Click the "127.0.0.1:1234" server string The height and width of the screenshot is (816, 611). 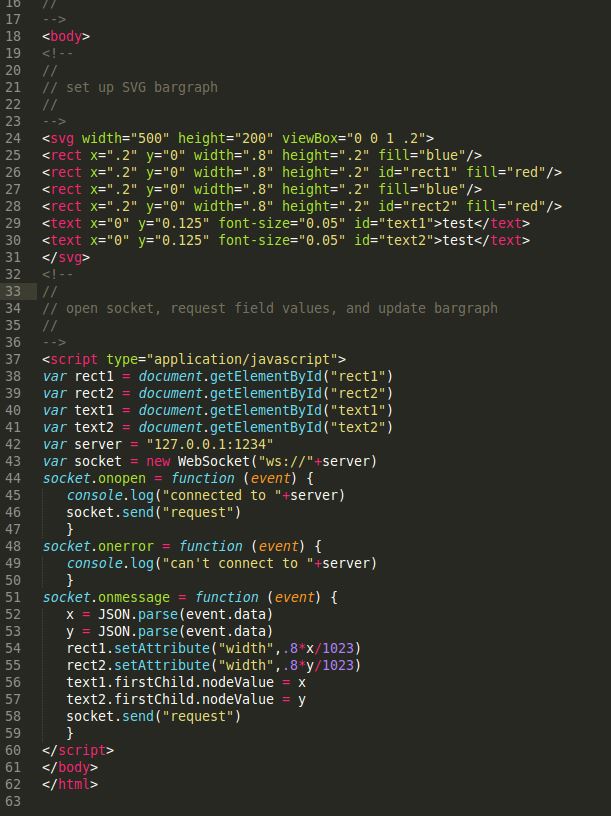pos(210,444)
